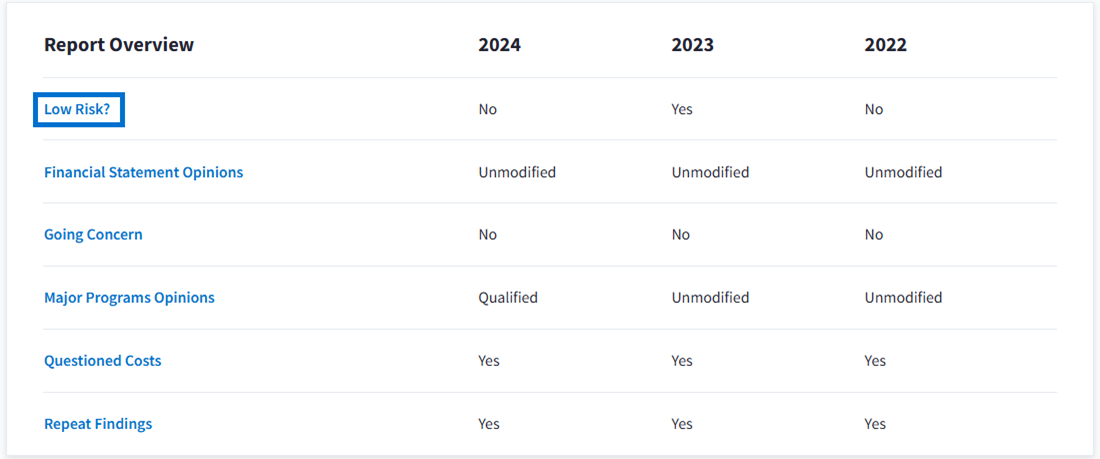
Task: Open the Major Programs Opinions link
Action: (129, 298)
